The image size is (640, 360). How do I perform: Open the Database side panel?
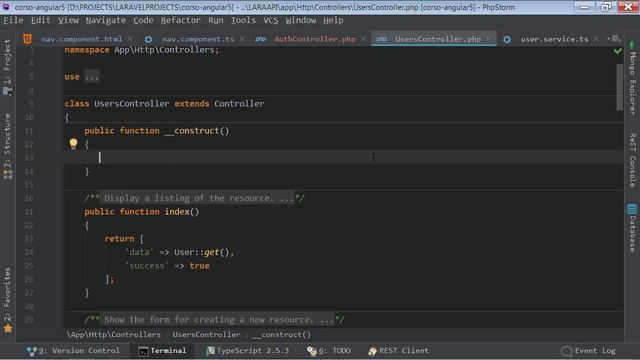click(632, 228)
